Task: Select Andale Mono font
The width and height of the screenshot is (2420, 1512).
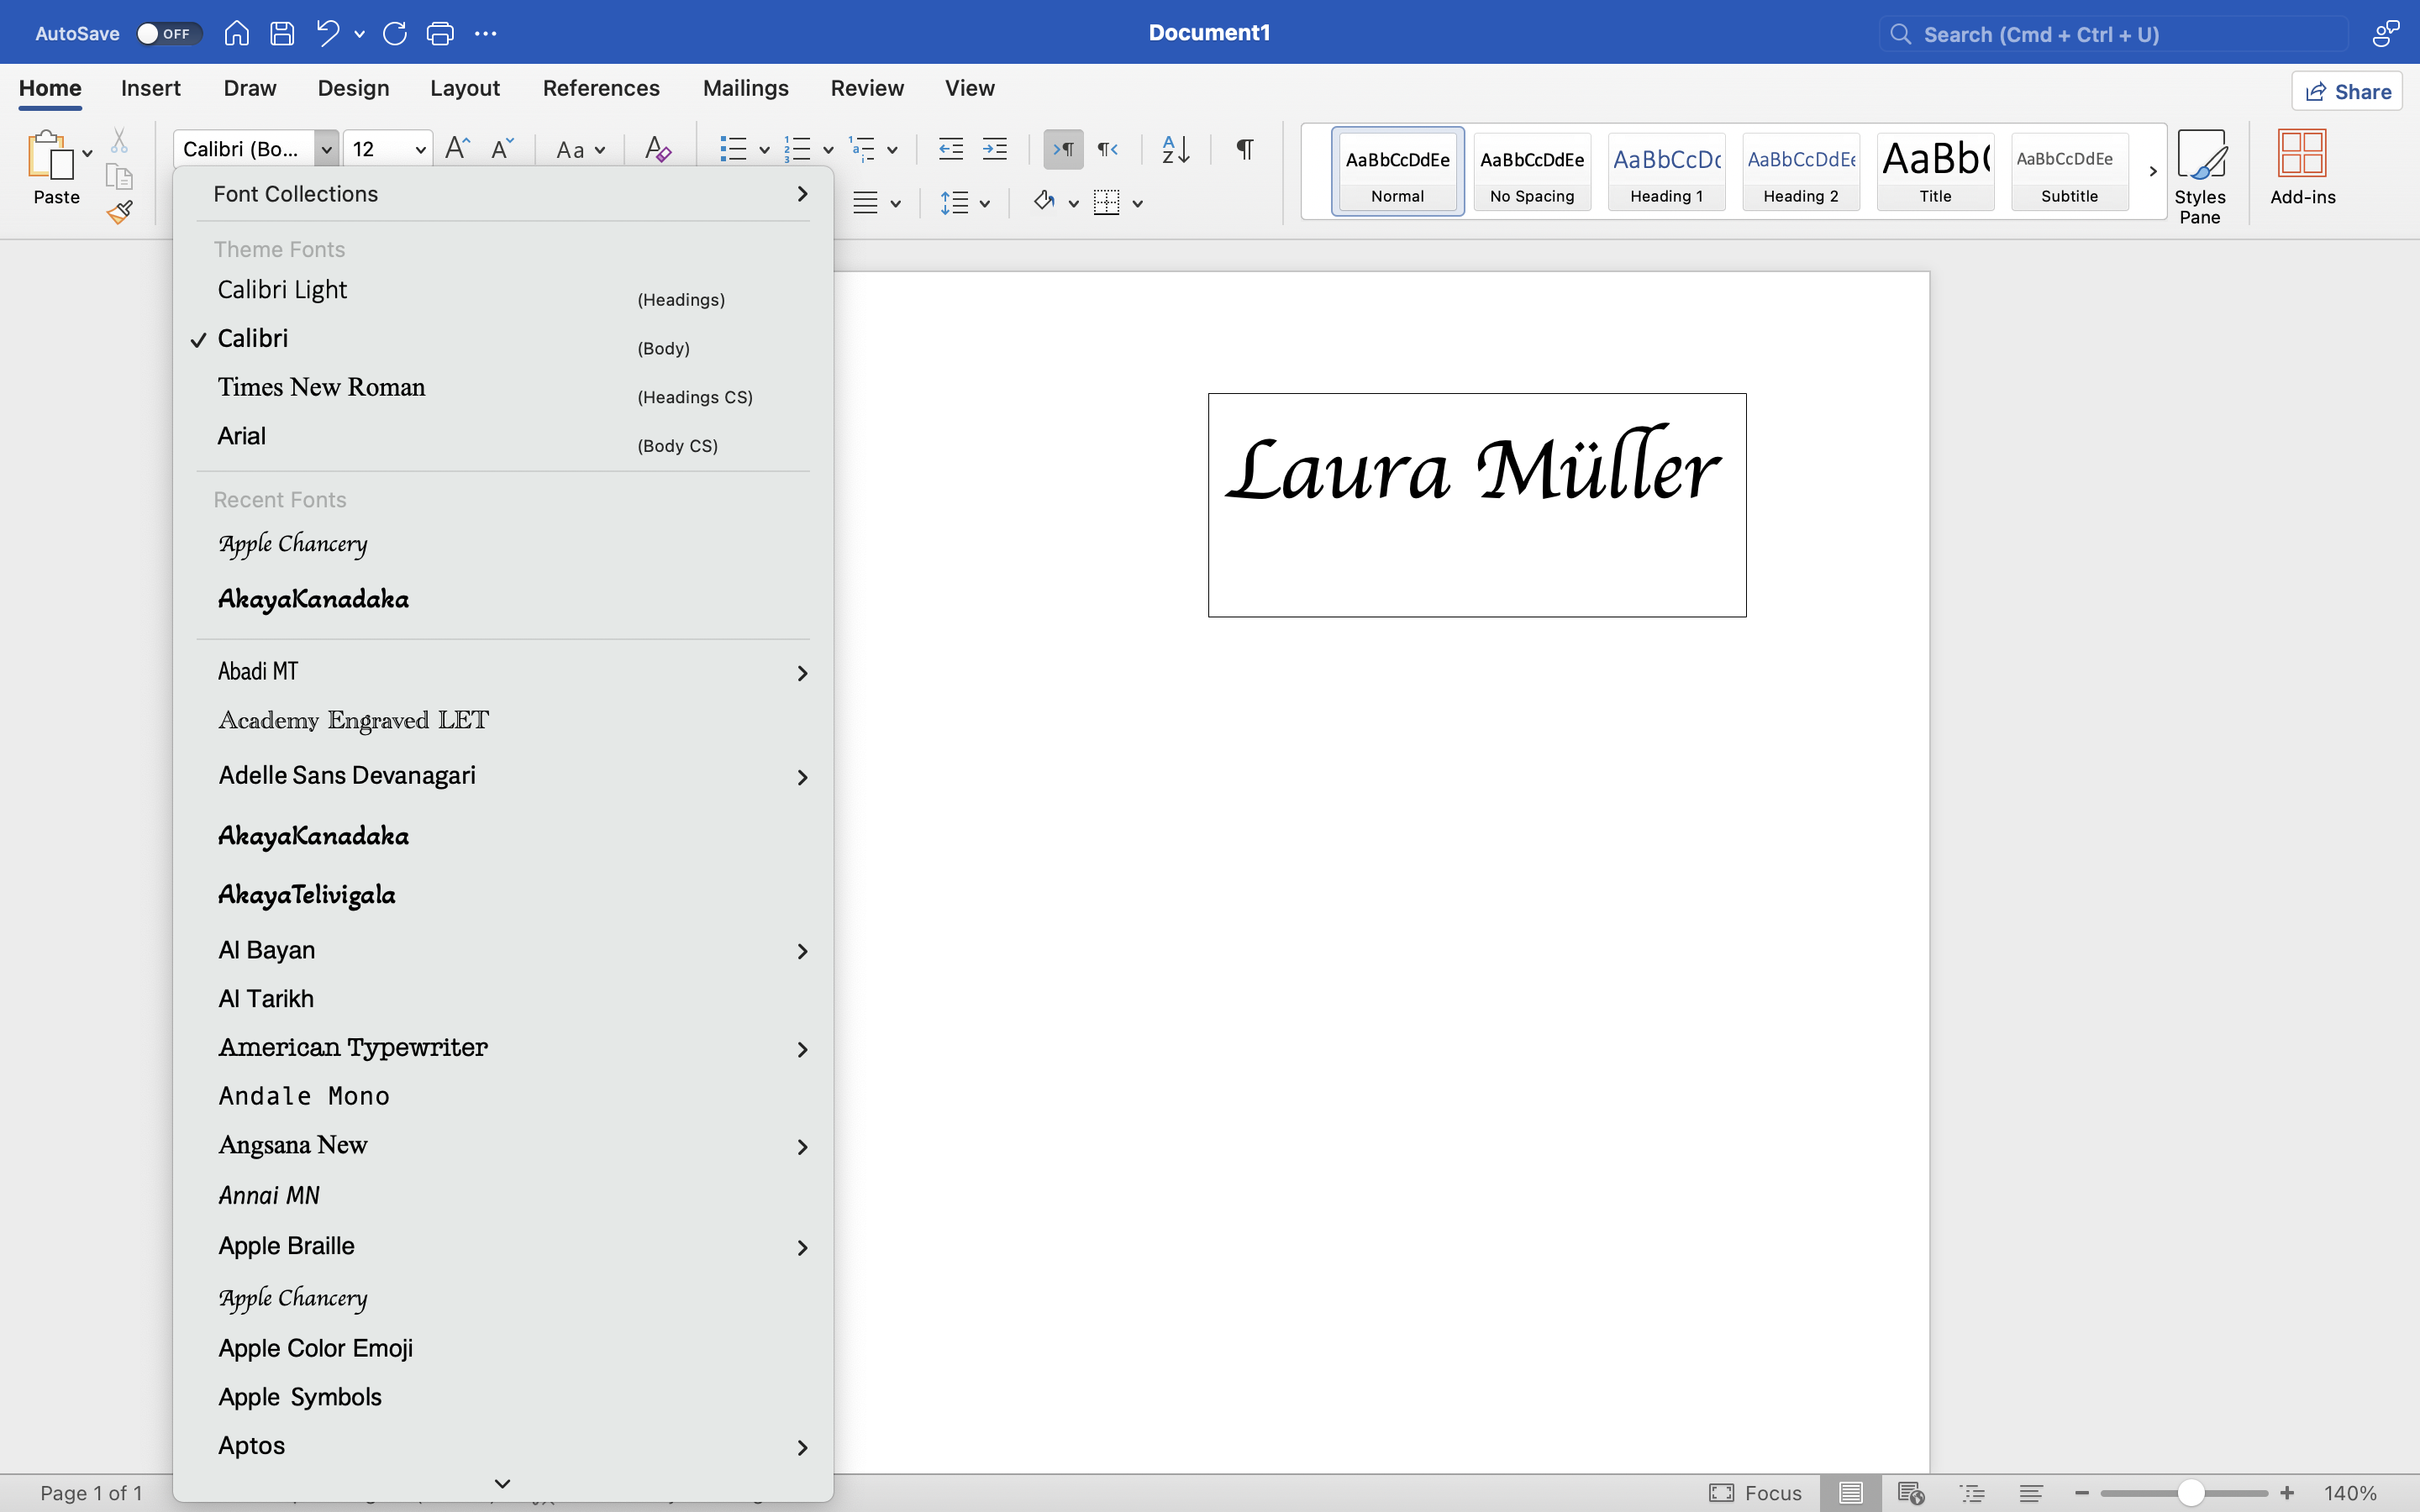Action: [503, 1097]
